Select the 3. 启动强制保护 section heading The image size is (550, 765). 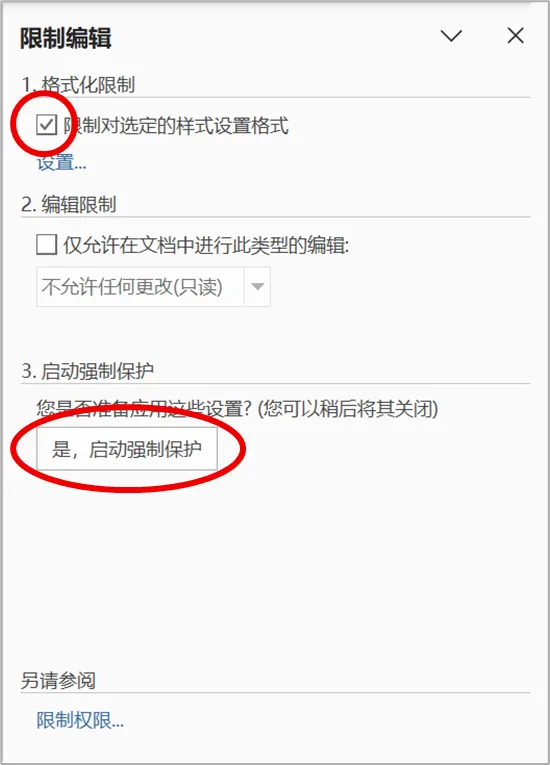pos(87,371)
